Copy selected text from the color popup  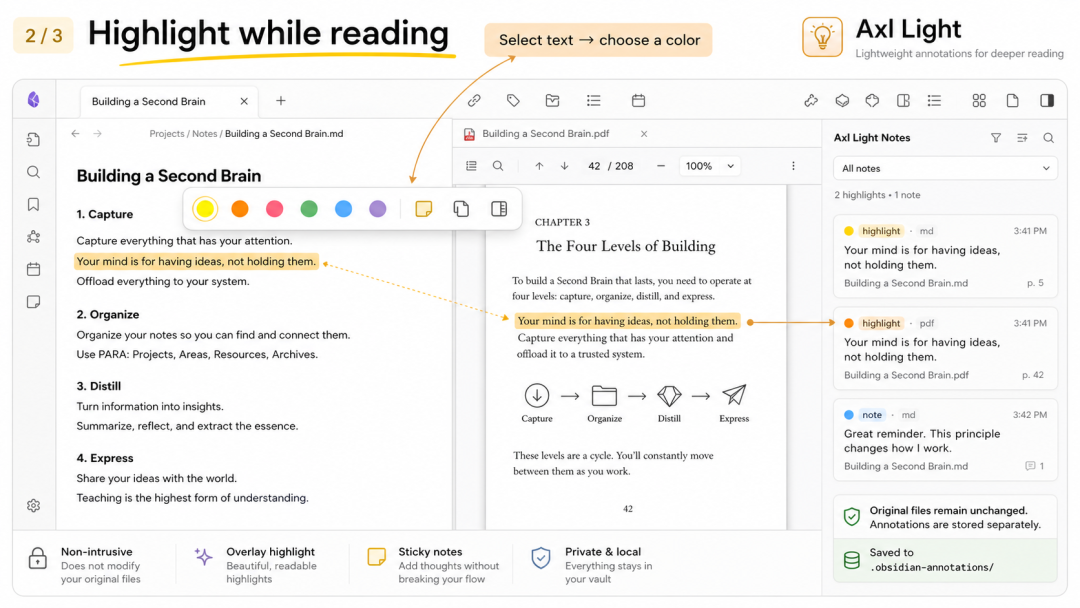coord(461,209)
